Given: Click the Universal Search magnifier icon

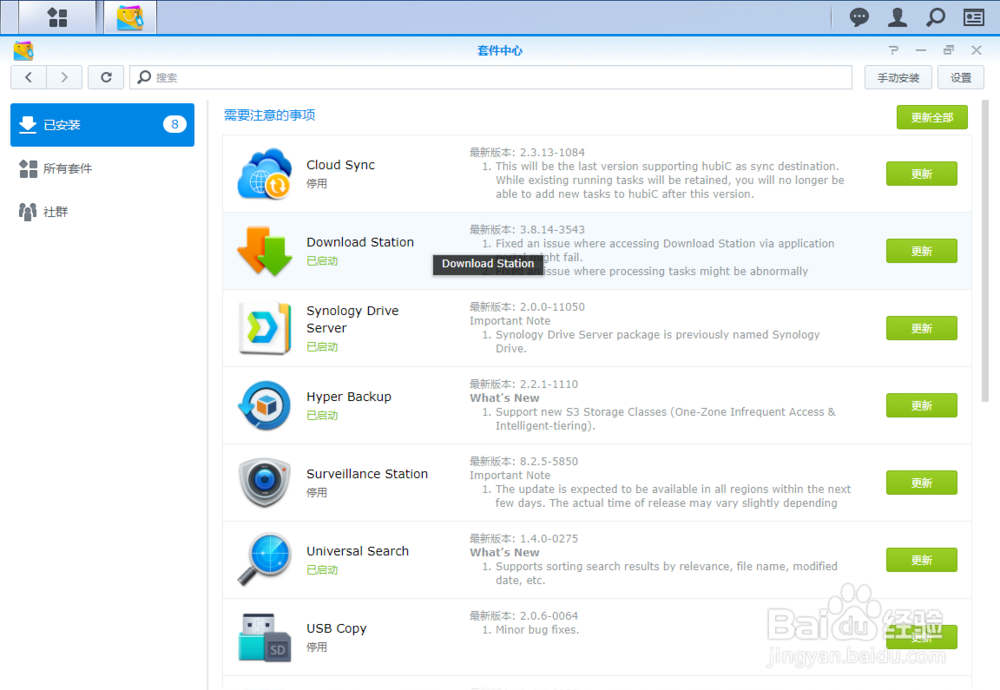Looking at the screenshot, I should 265,559.
